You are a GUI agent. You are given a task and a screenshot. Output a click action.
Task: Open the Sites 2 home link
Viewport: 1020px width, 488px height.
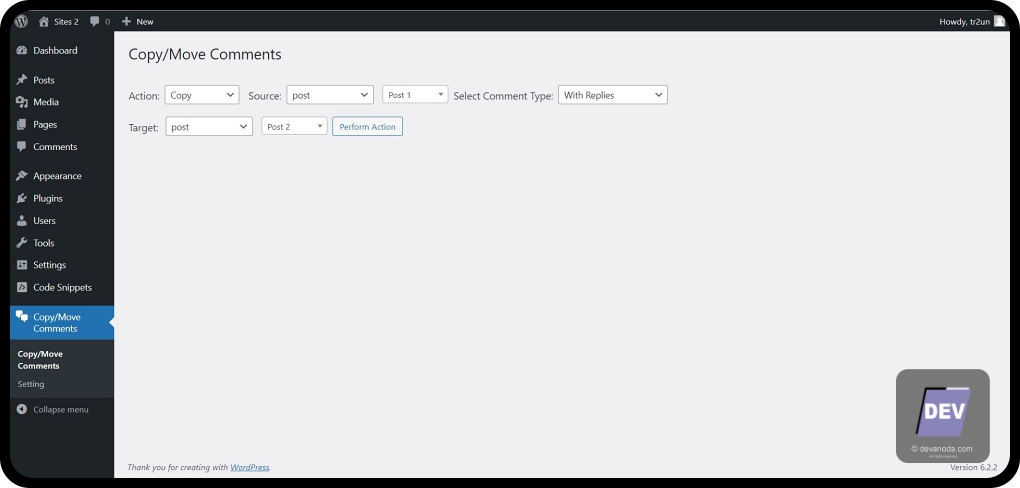click(x=59, y=21)
